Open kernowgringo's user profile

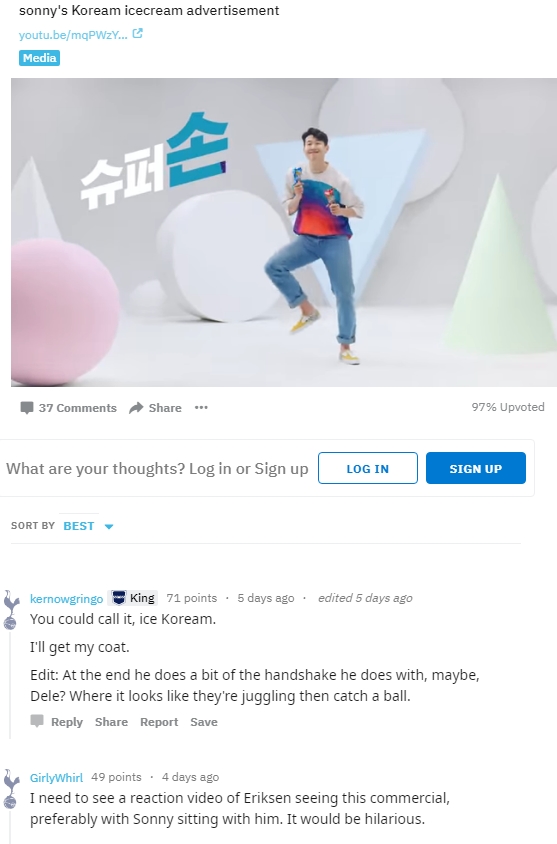pyautogui.click(x=66, y=599)
